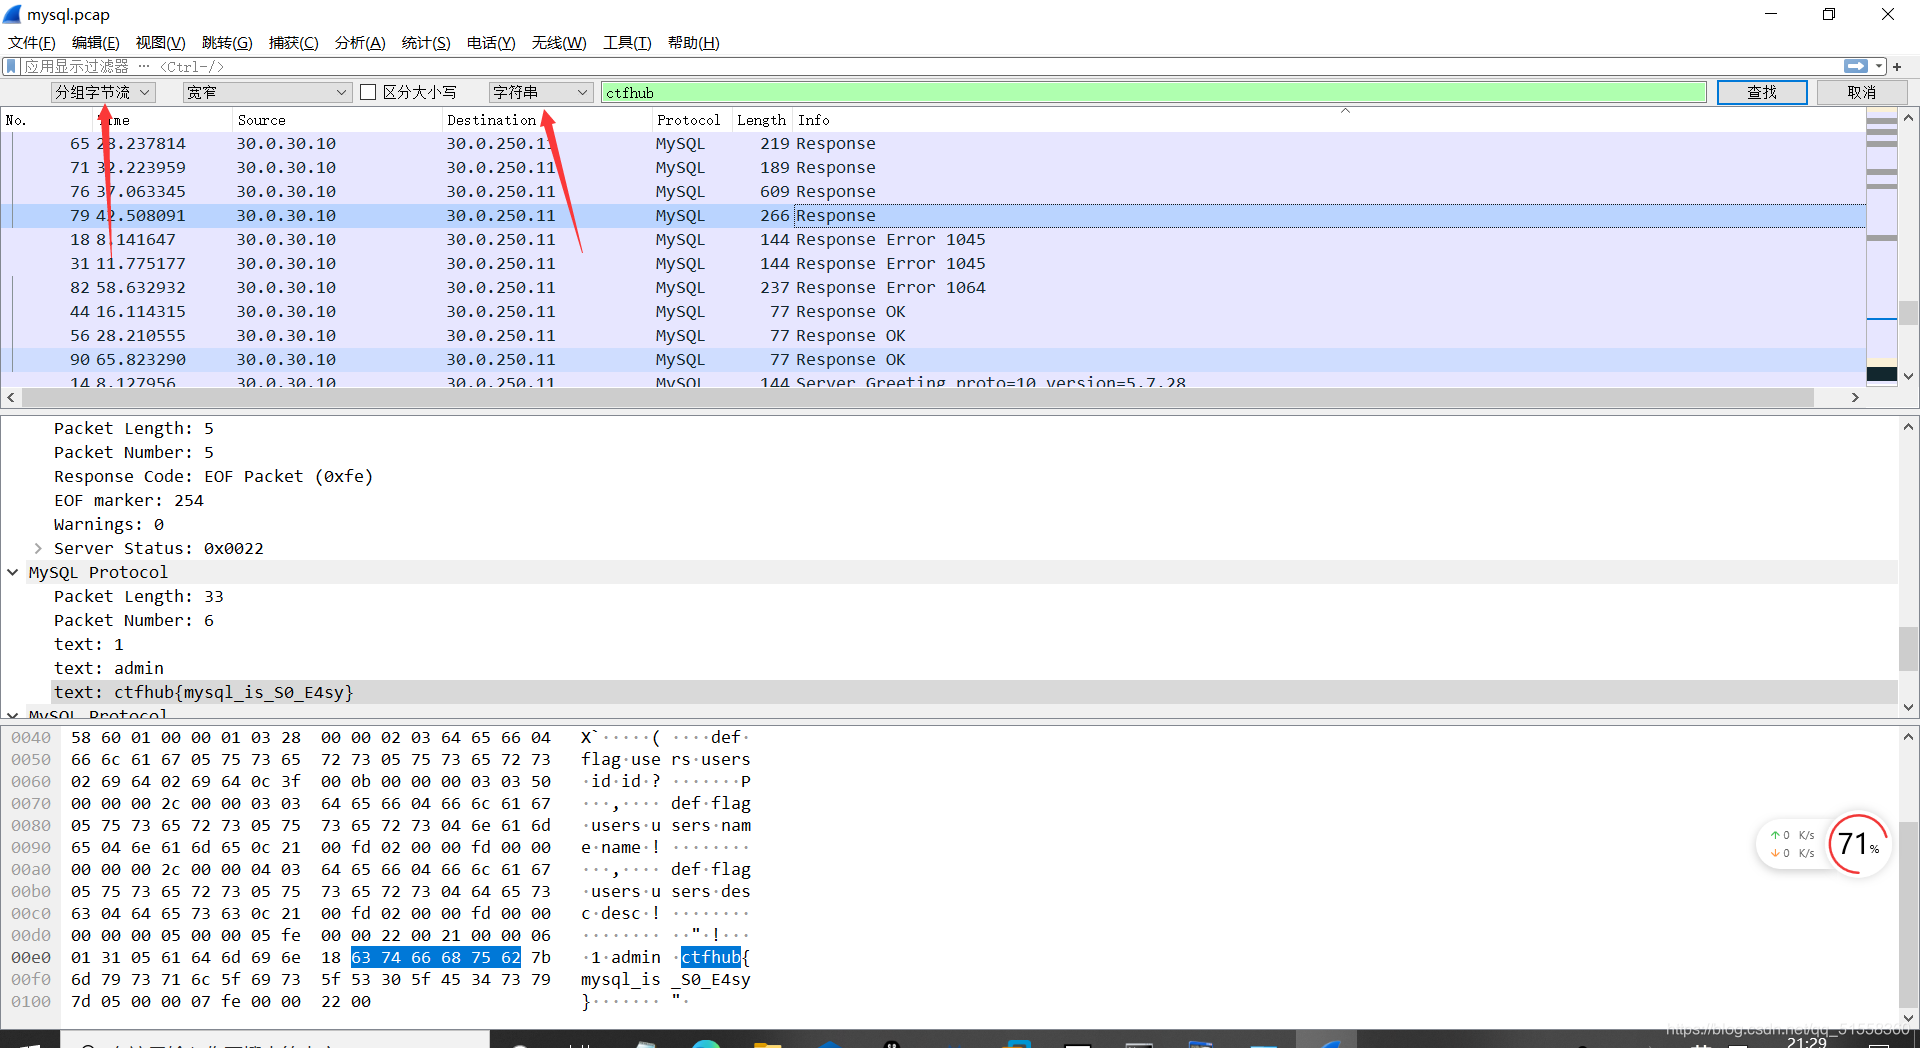Click the packet bytes pane scroll-up arrow
This screenshot has width=1920, height=1048.
(x=1908, y=737)
